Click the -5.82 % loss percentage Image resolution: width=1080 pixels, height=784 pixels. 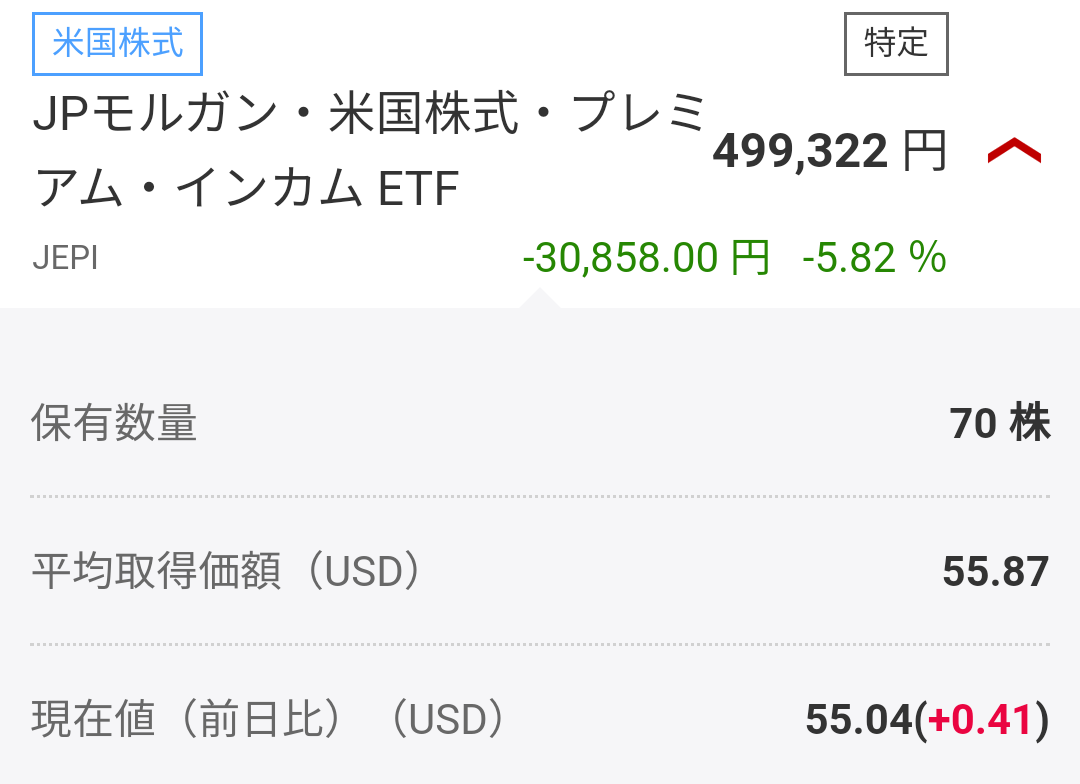tap(874, 259)
